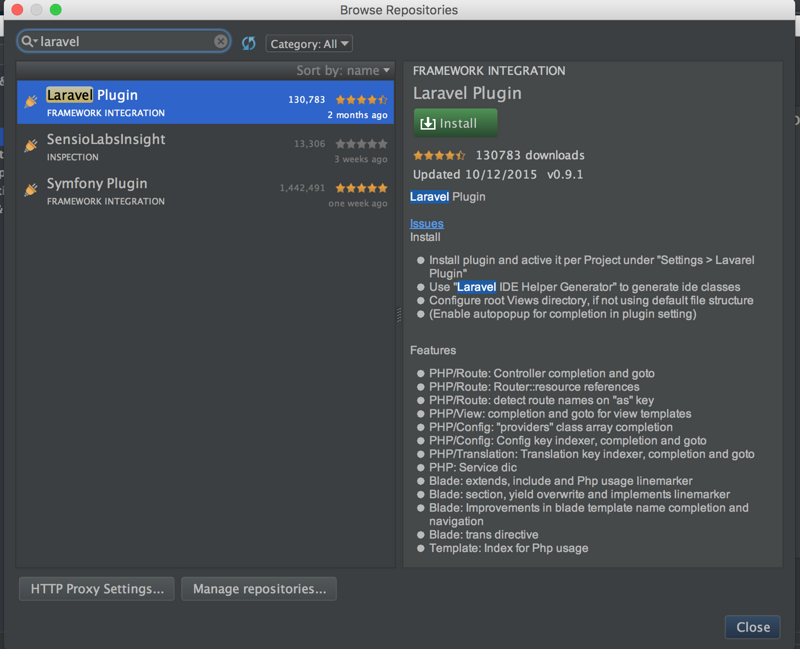800x649 pixels.
Task: Click the star rating in the details pane
Action: tap(439, 155)
